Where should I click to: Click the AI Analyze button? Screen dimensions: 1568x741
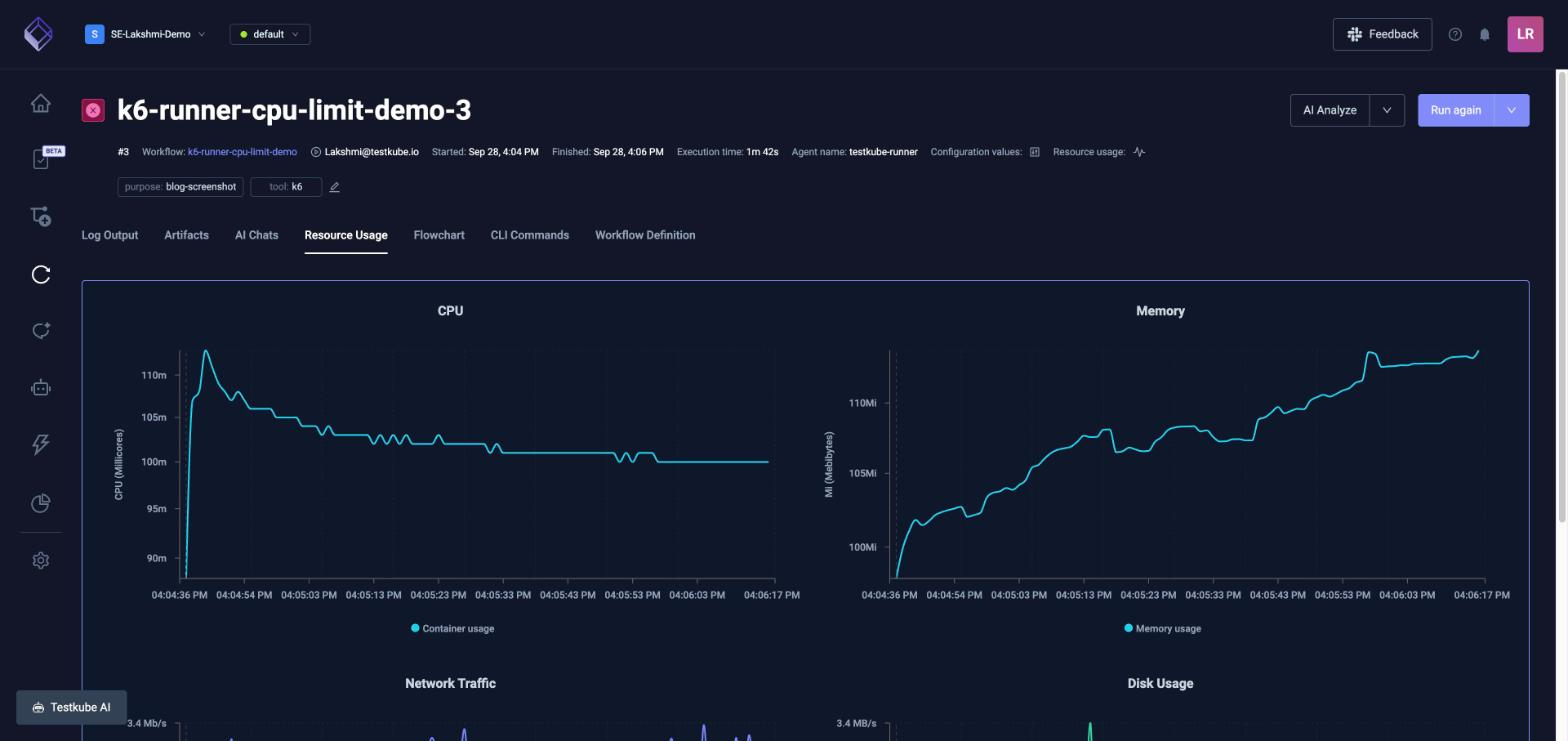[x=1330, y=110]
